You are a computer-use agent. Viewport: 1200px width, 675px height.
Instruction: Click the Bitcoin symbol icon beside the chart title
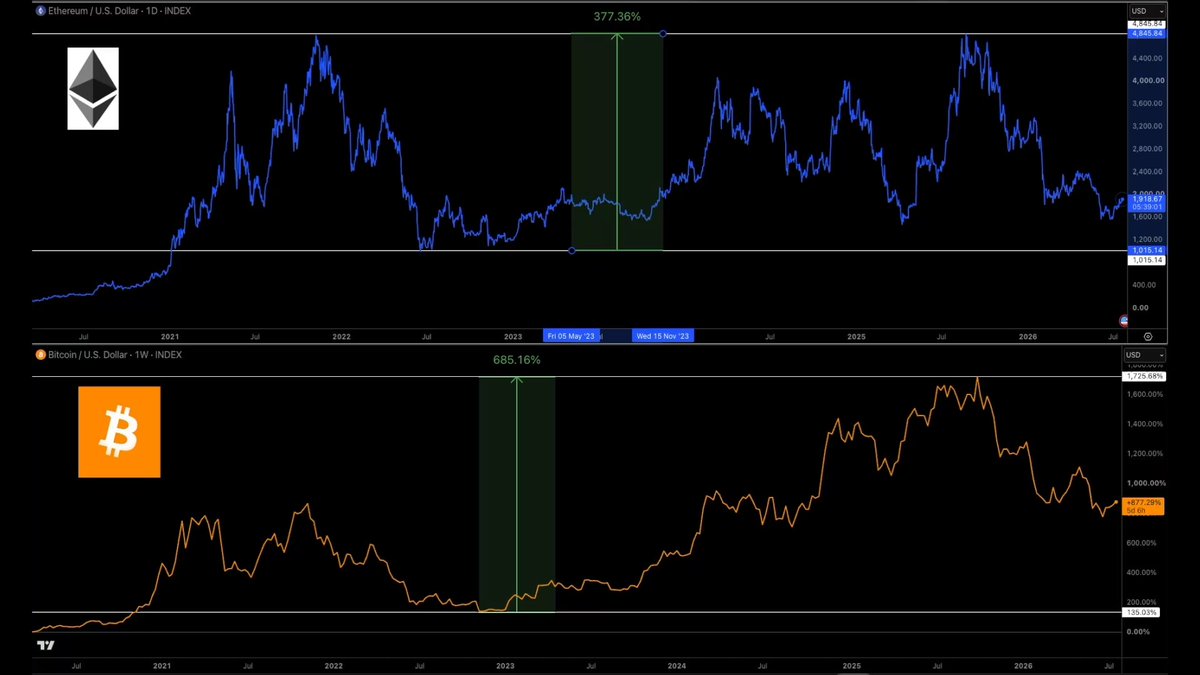pos(41,354)
